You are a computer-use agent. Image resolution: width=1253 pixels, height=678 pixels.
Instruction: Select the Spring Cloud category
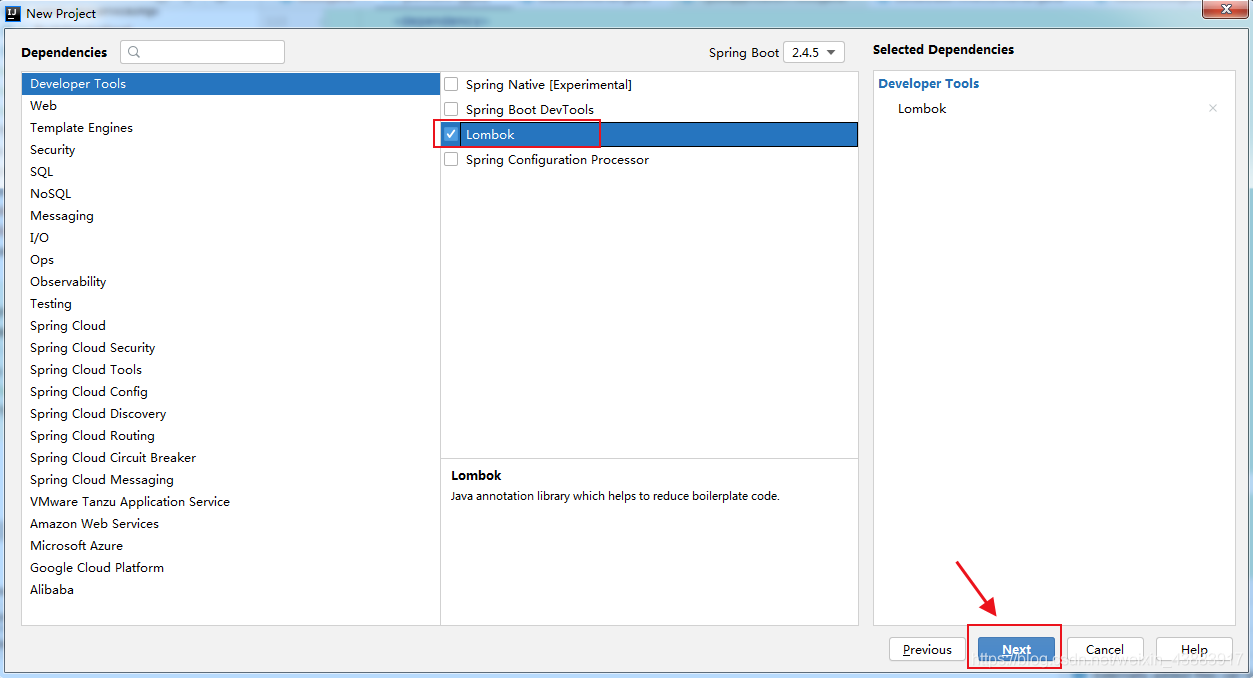point(230,326)
